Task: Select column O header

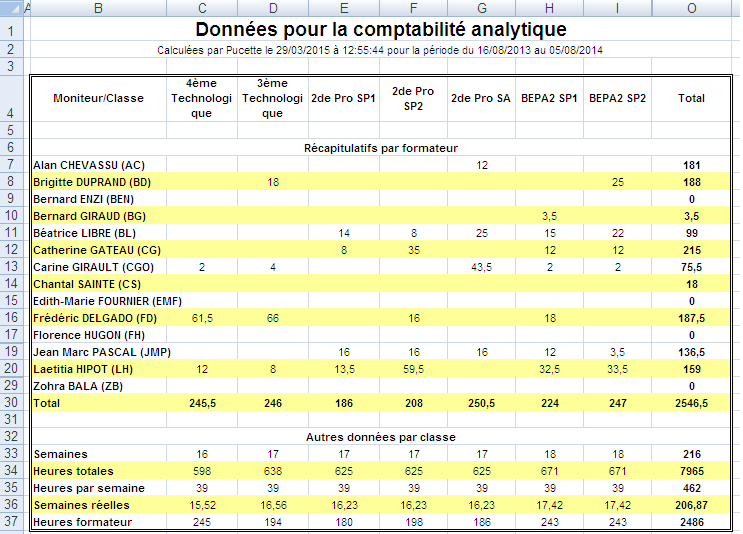Action: click(691, 8)
